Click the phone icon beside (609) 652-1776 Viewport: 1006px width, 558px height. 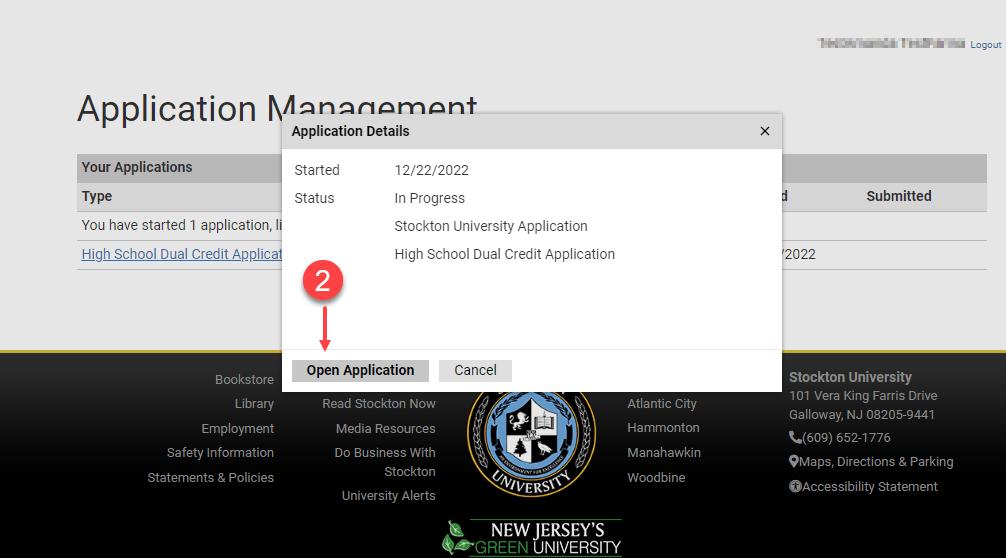pos(795,437)
